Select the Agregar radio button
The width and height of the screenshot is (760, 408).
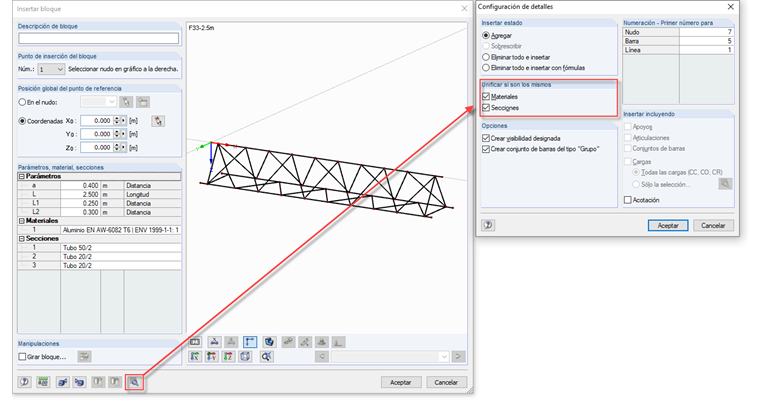pyautogui.click(x=486, y=35)
